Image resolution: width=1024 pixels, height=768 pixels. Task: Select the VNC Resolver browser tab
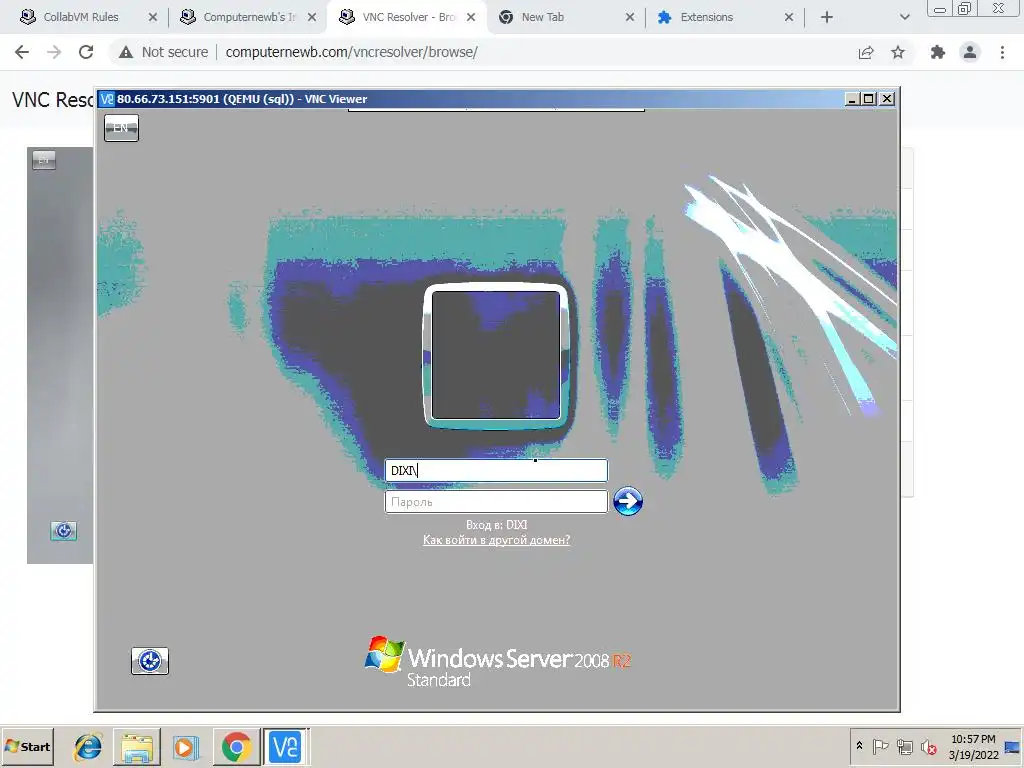pos(409,17)
